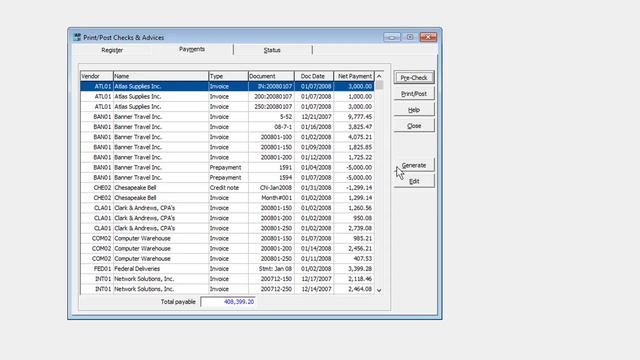The image size is (640, 360).
Task: Sort by the Vendor column header
Action: click(x=97, y=76)
